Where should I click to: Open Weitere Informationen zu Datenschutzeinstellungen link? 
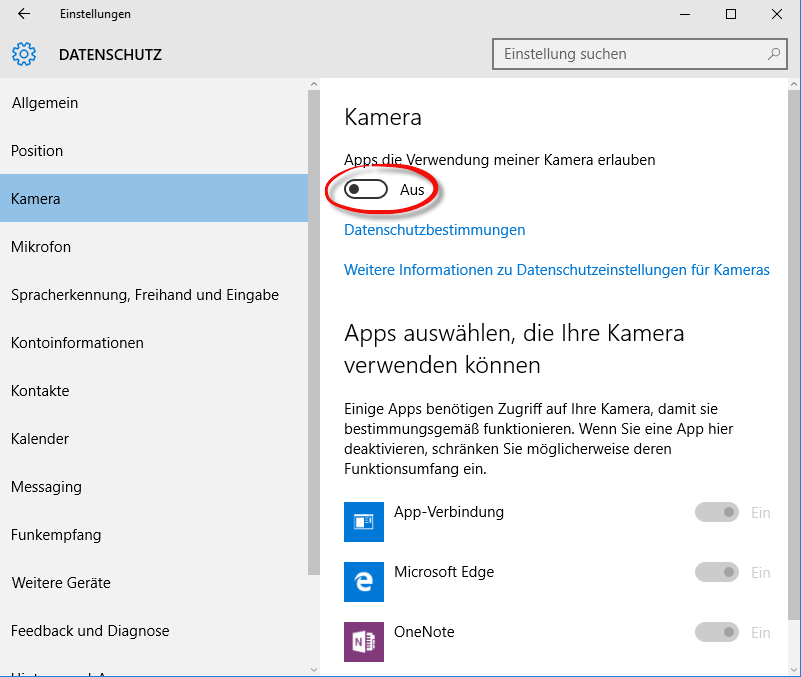(556, 270)
